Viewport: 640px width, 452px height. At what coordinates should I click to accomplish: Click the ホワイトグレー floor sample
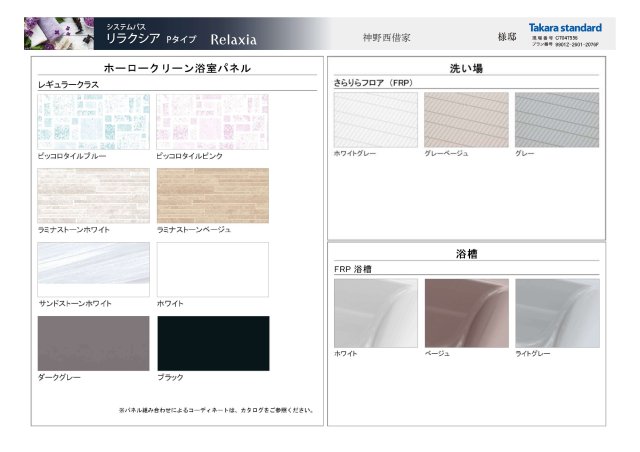pyautogui.click(x=376, y=120)
